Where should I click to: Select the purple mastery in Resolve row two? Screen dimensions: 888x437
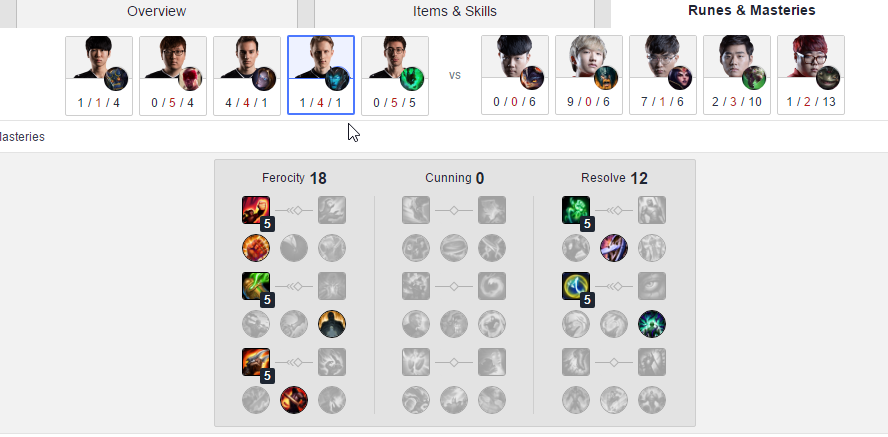(614, 248)
